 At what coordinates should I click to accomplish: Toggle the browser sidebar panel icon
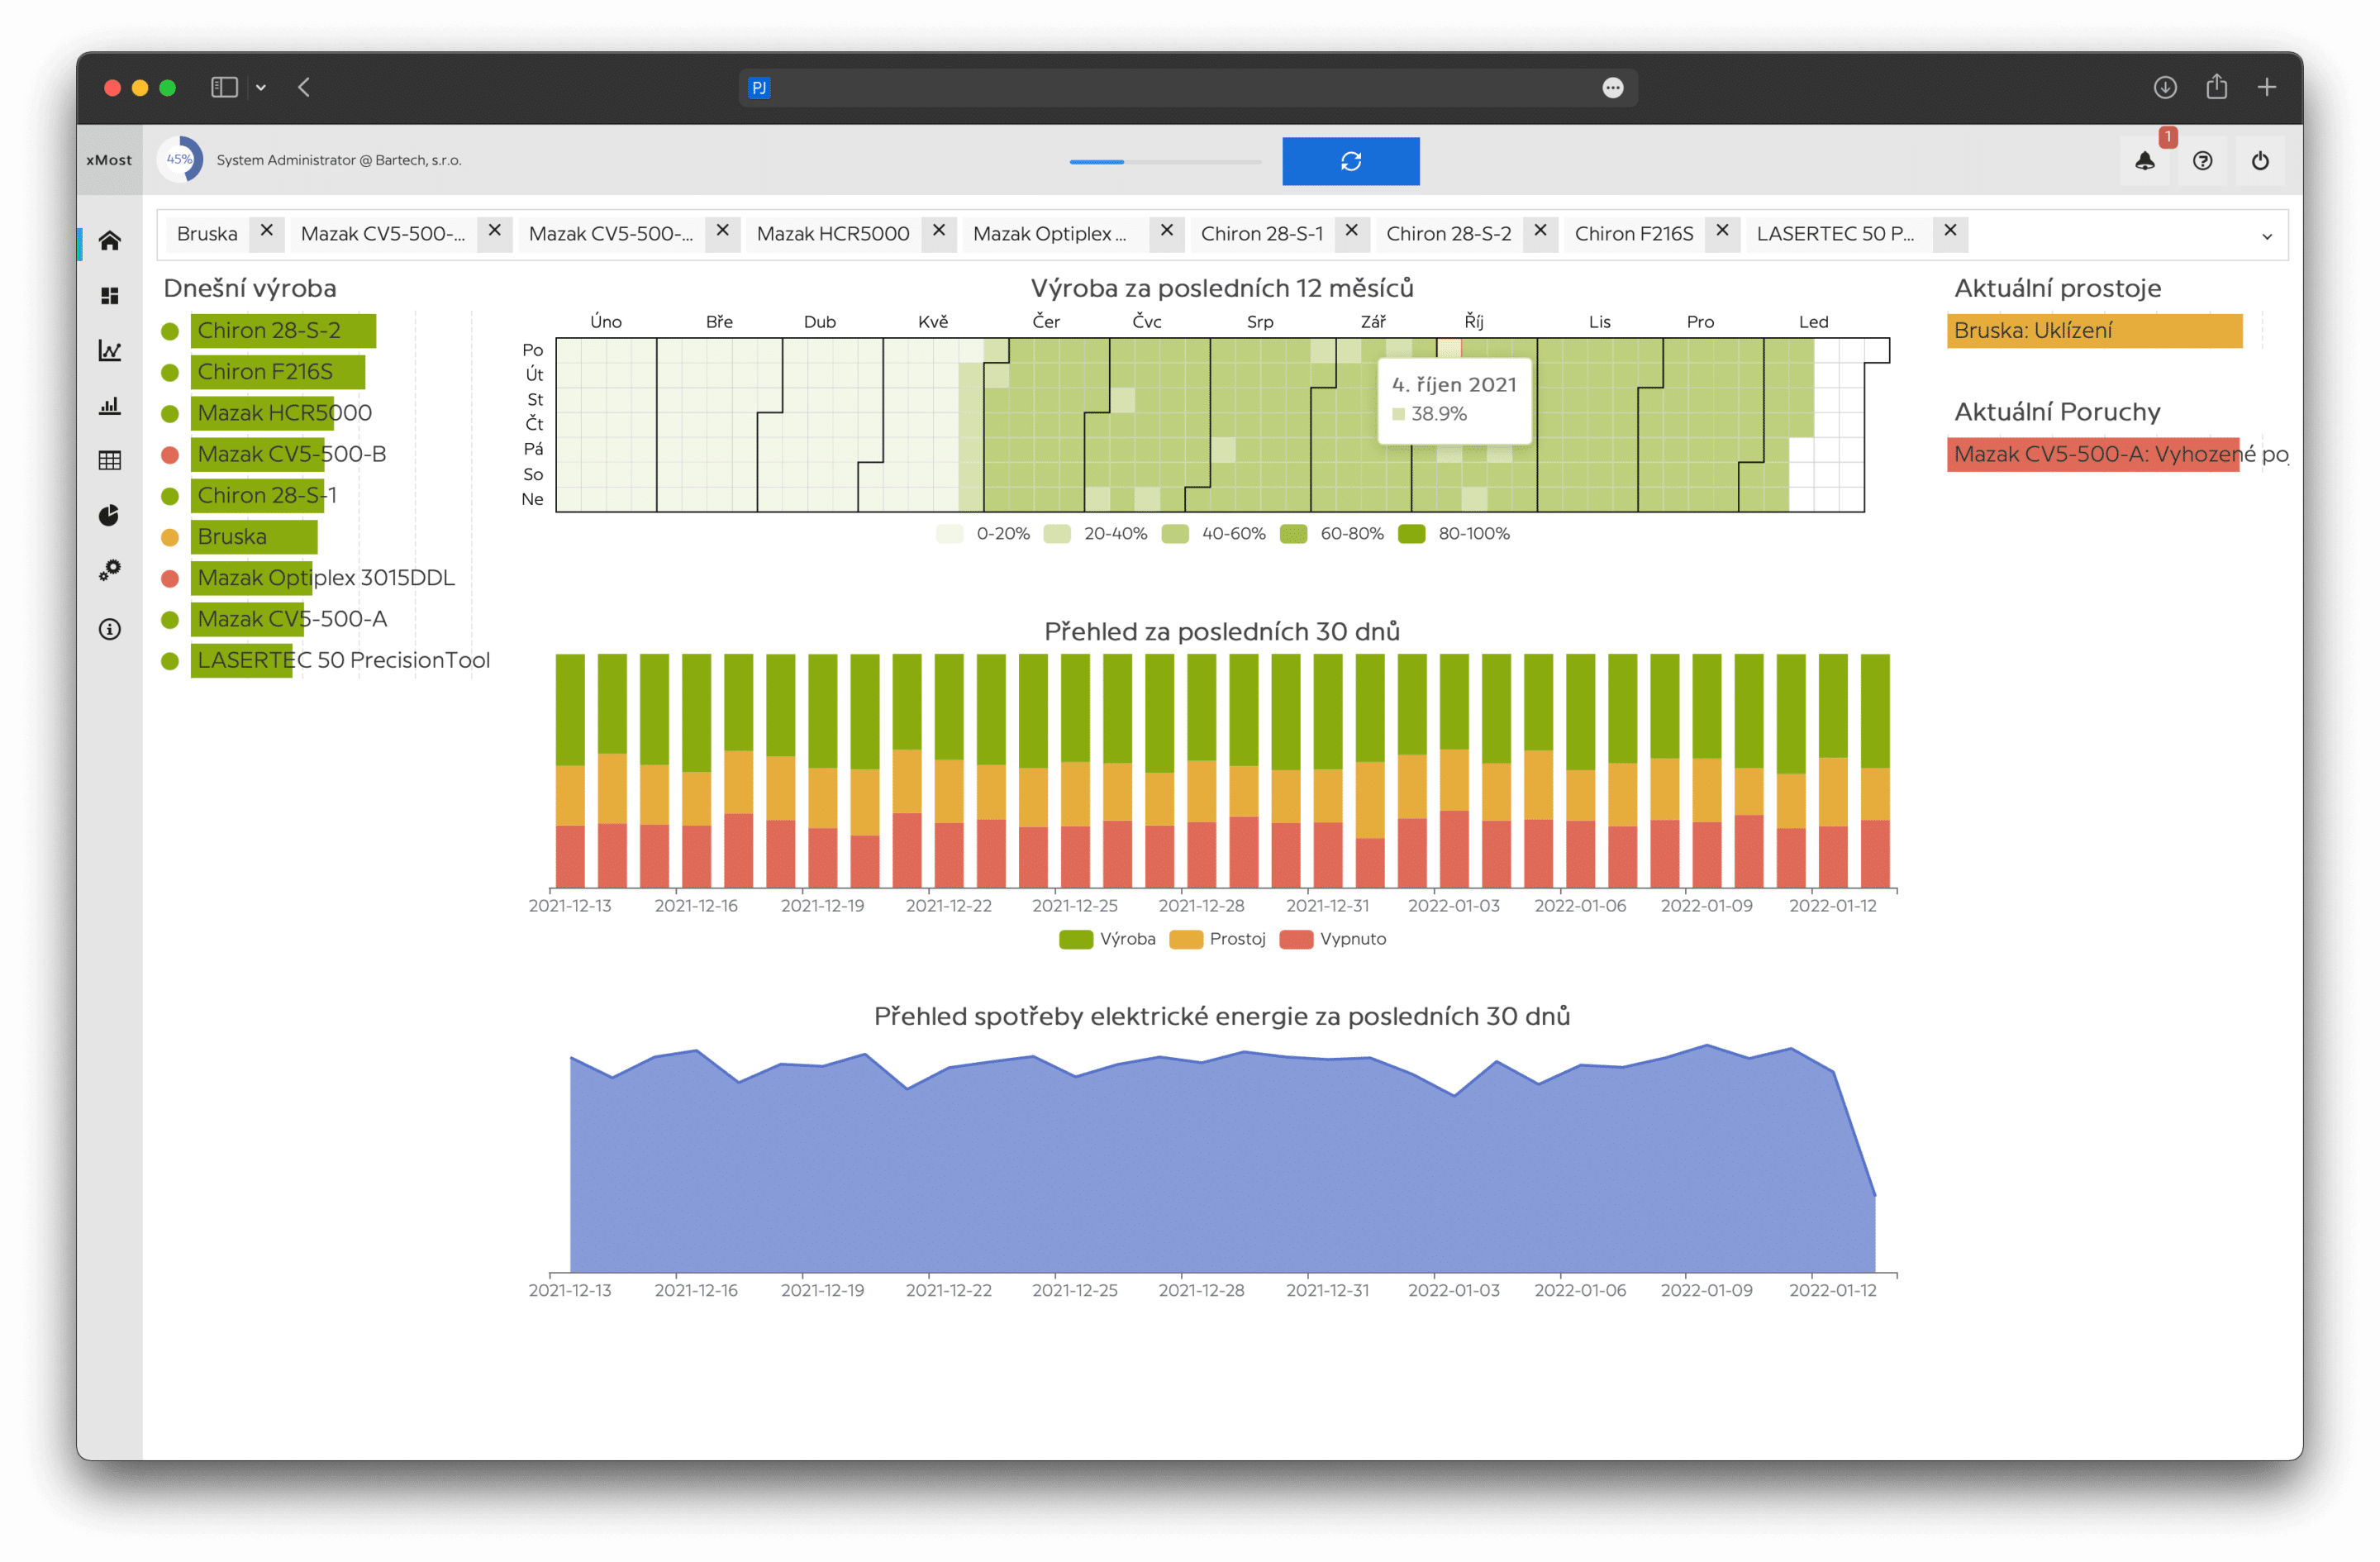click(x=224, y=87)
